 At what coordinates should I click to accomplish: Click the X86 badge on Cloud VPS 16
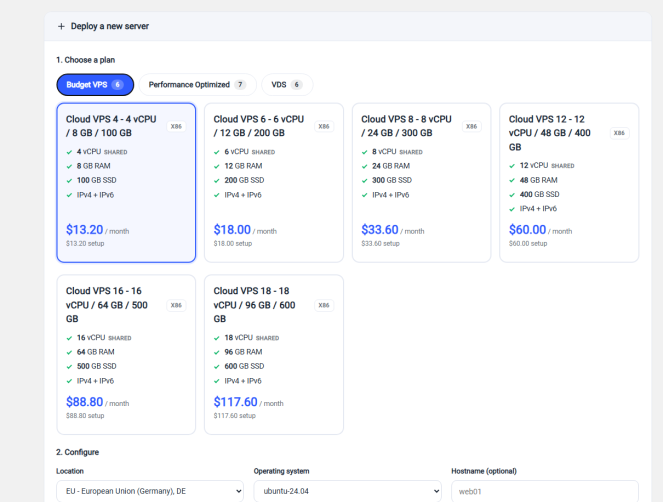click(176, 305)
